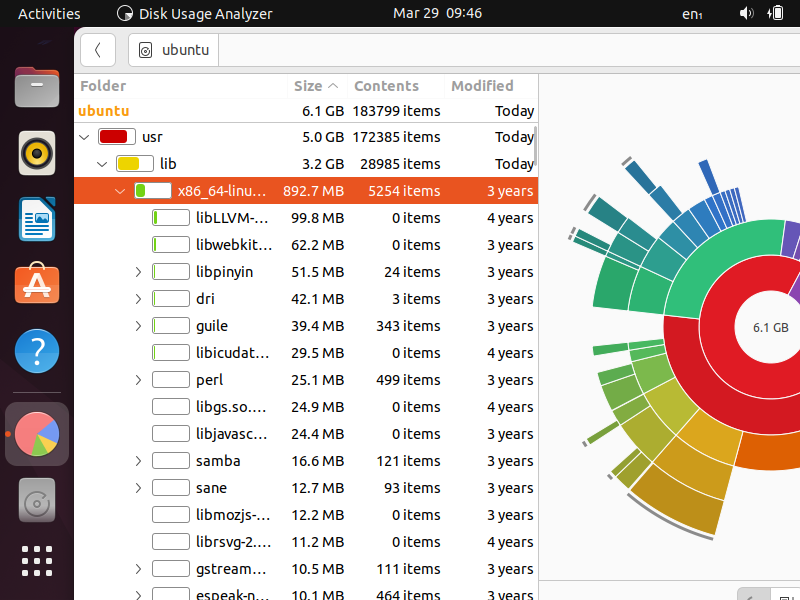Click the 343 items cell for guile
This screenshot has height=600, width=800.
[408, 326]
